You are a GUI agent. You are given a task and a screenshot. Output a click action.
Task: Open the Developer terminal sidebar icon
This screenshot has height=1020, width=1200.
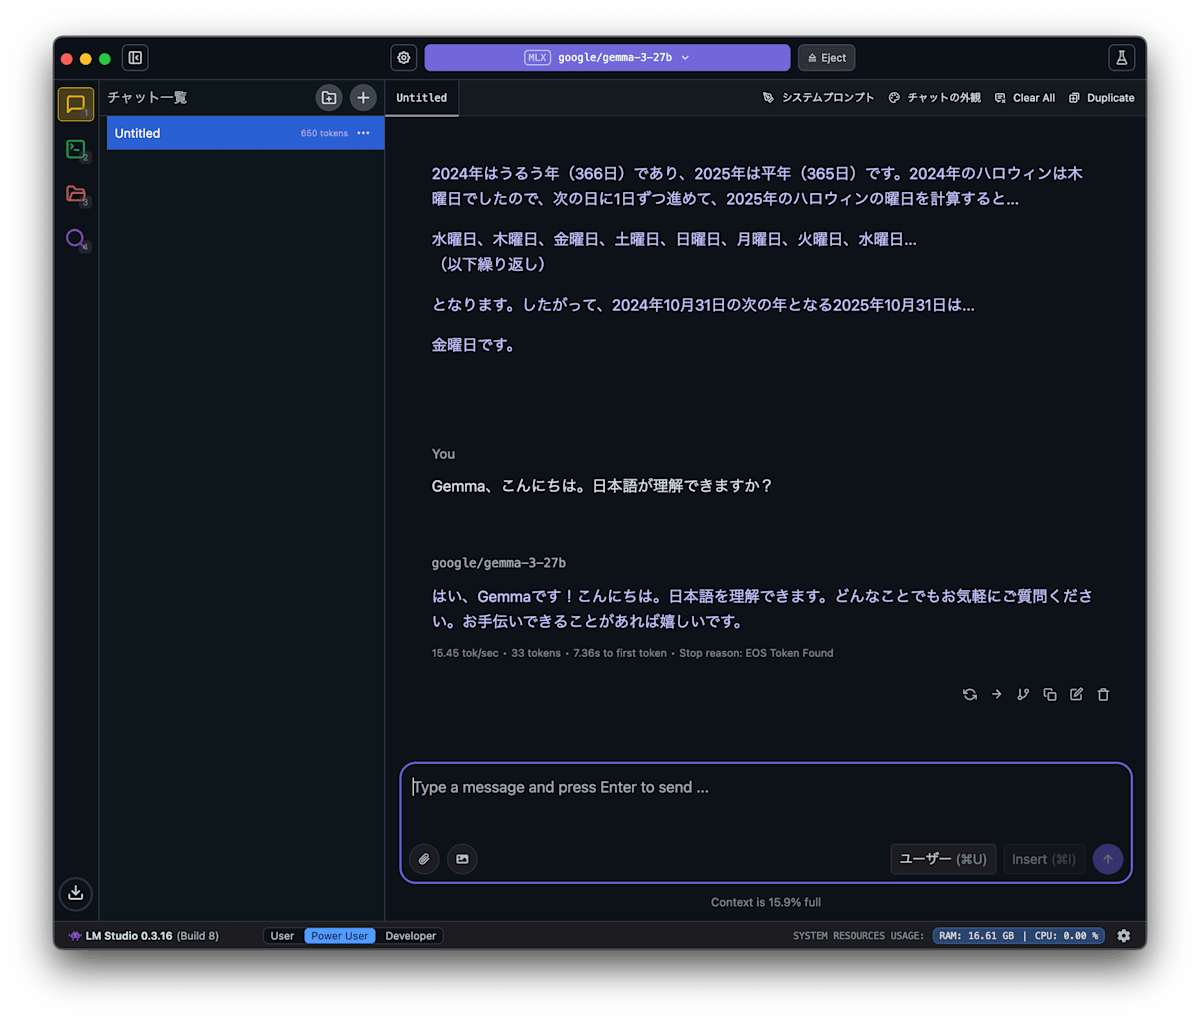(x=76, y=149)
